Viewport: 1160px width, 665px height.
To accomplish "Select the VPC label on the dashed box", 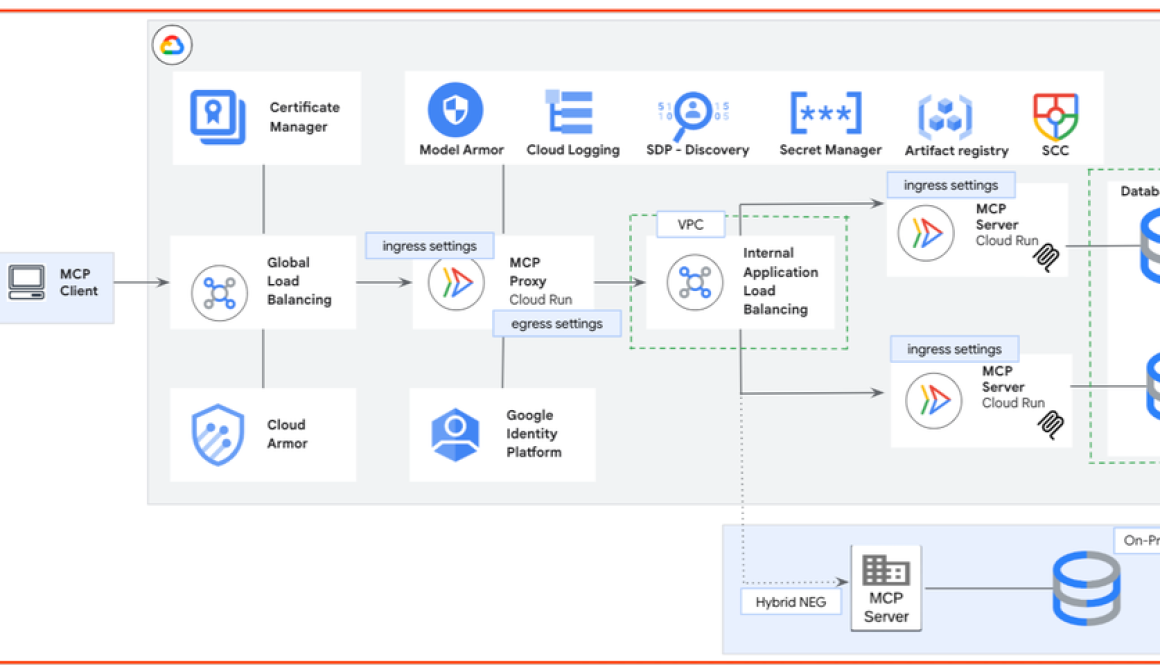I will 689,224.
